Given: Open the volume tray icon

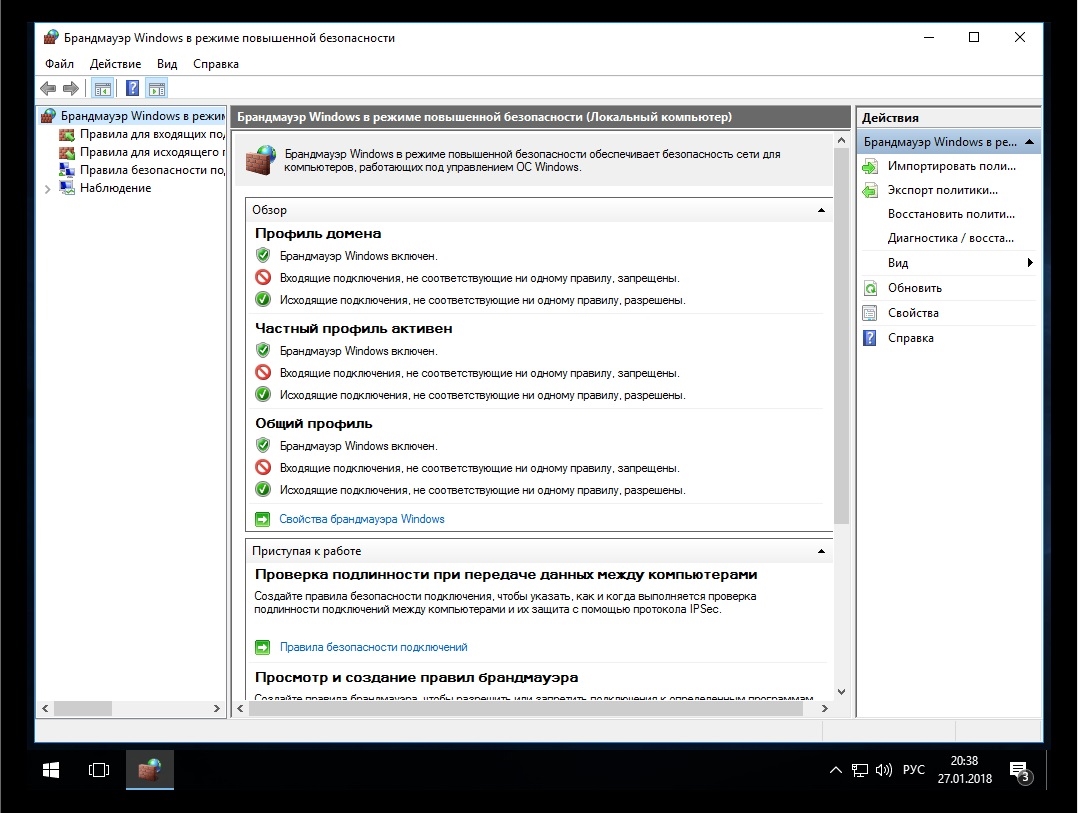Looking at the screenshot, I should pos(884,770).
